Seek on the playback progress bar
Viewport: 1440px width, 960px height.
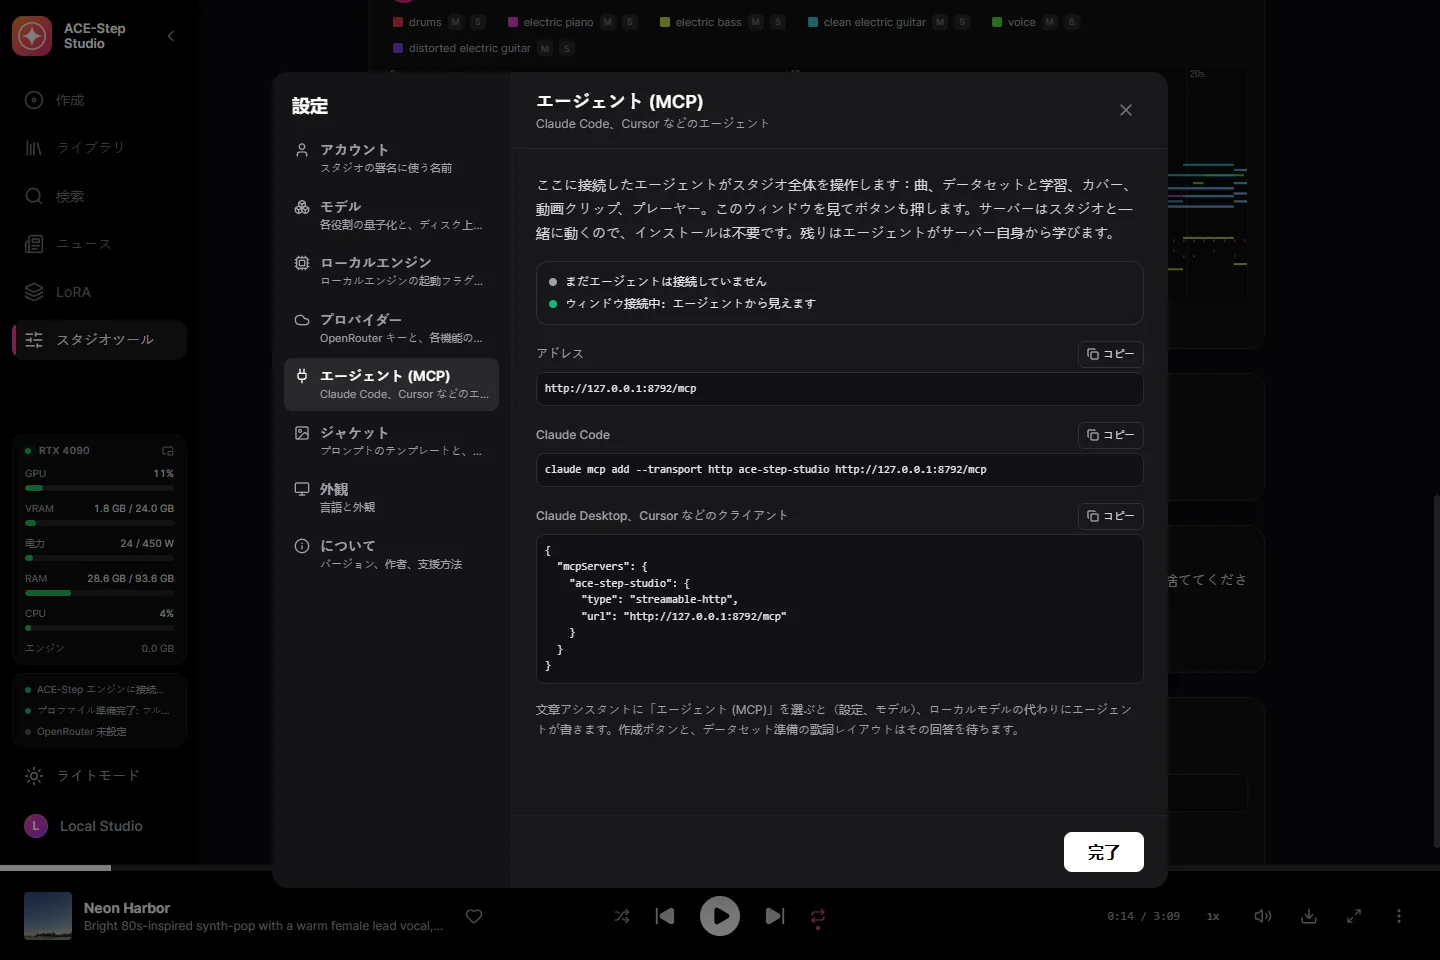720,867
